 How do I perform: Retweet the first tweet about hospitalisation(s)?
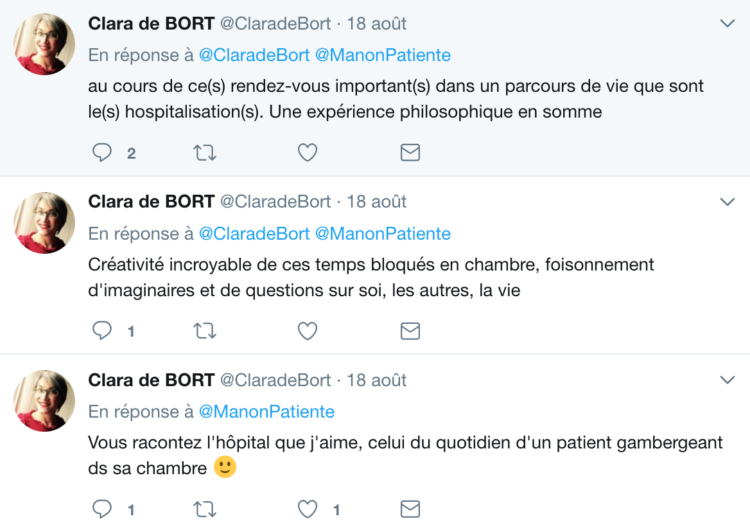pos(205,153)
